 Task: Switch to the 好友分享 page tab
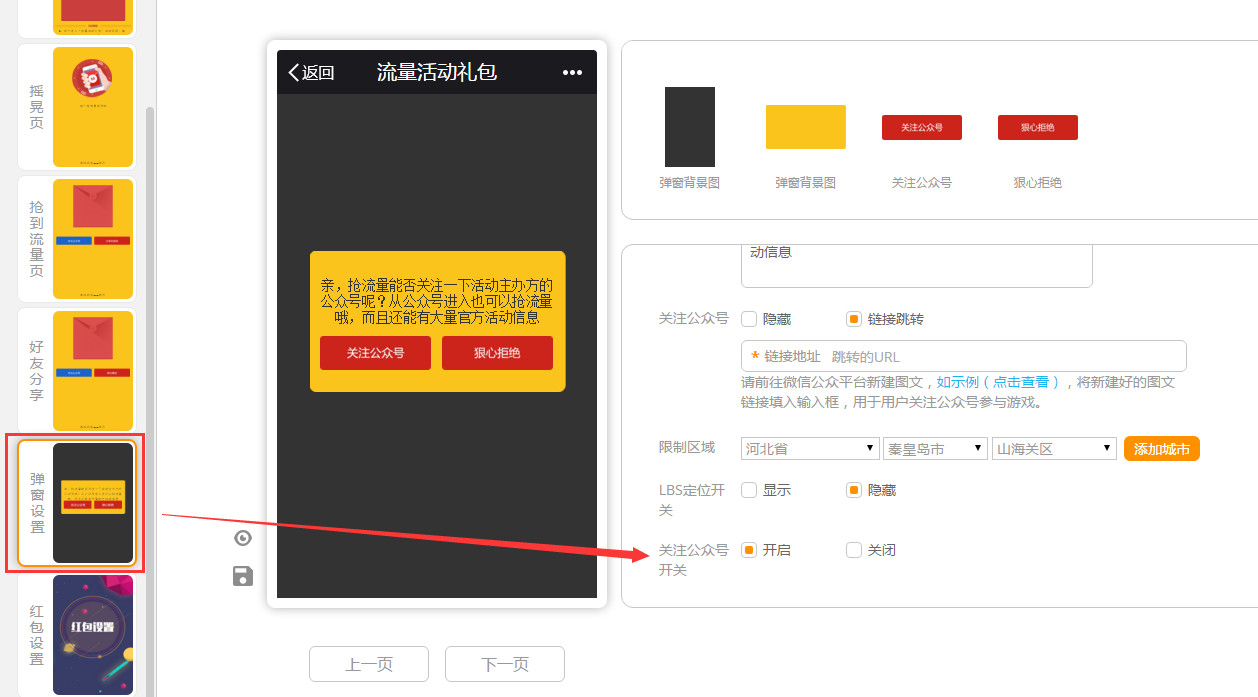point(76,371)
